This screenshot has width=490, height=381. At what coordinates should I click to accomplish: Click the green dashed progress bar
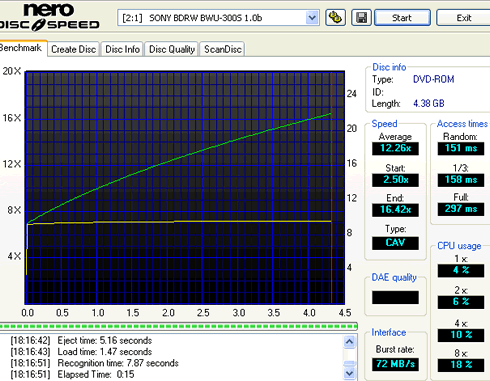click(178, 326)
